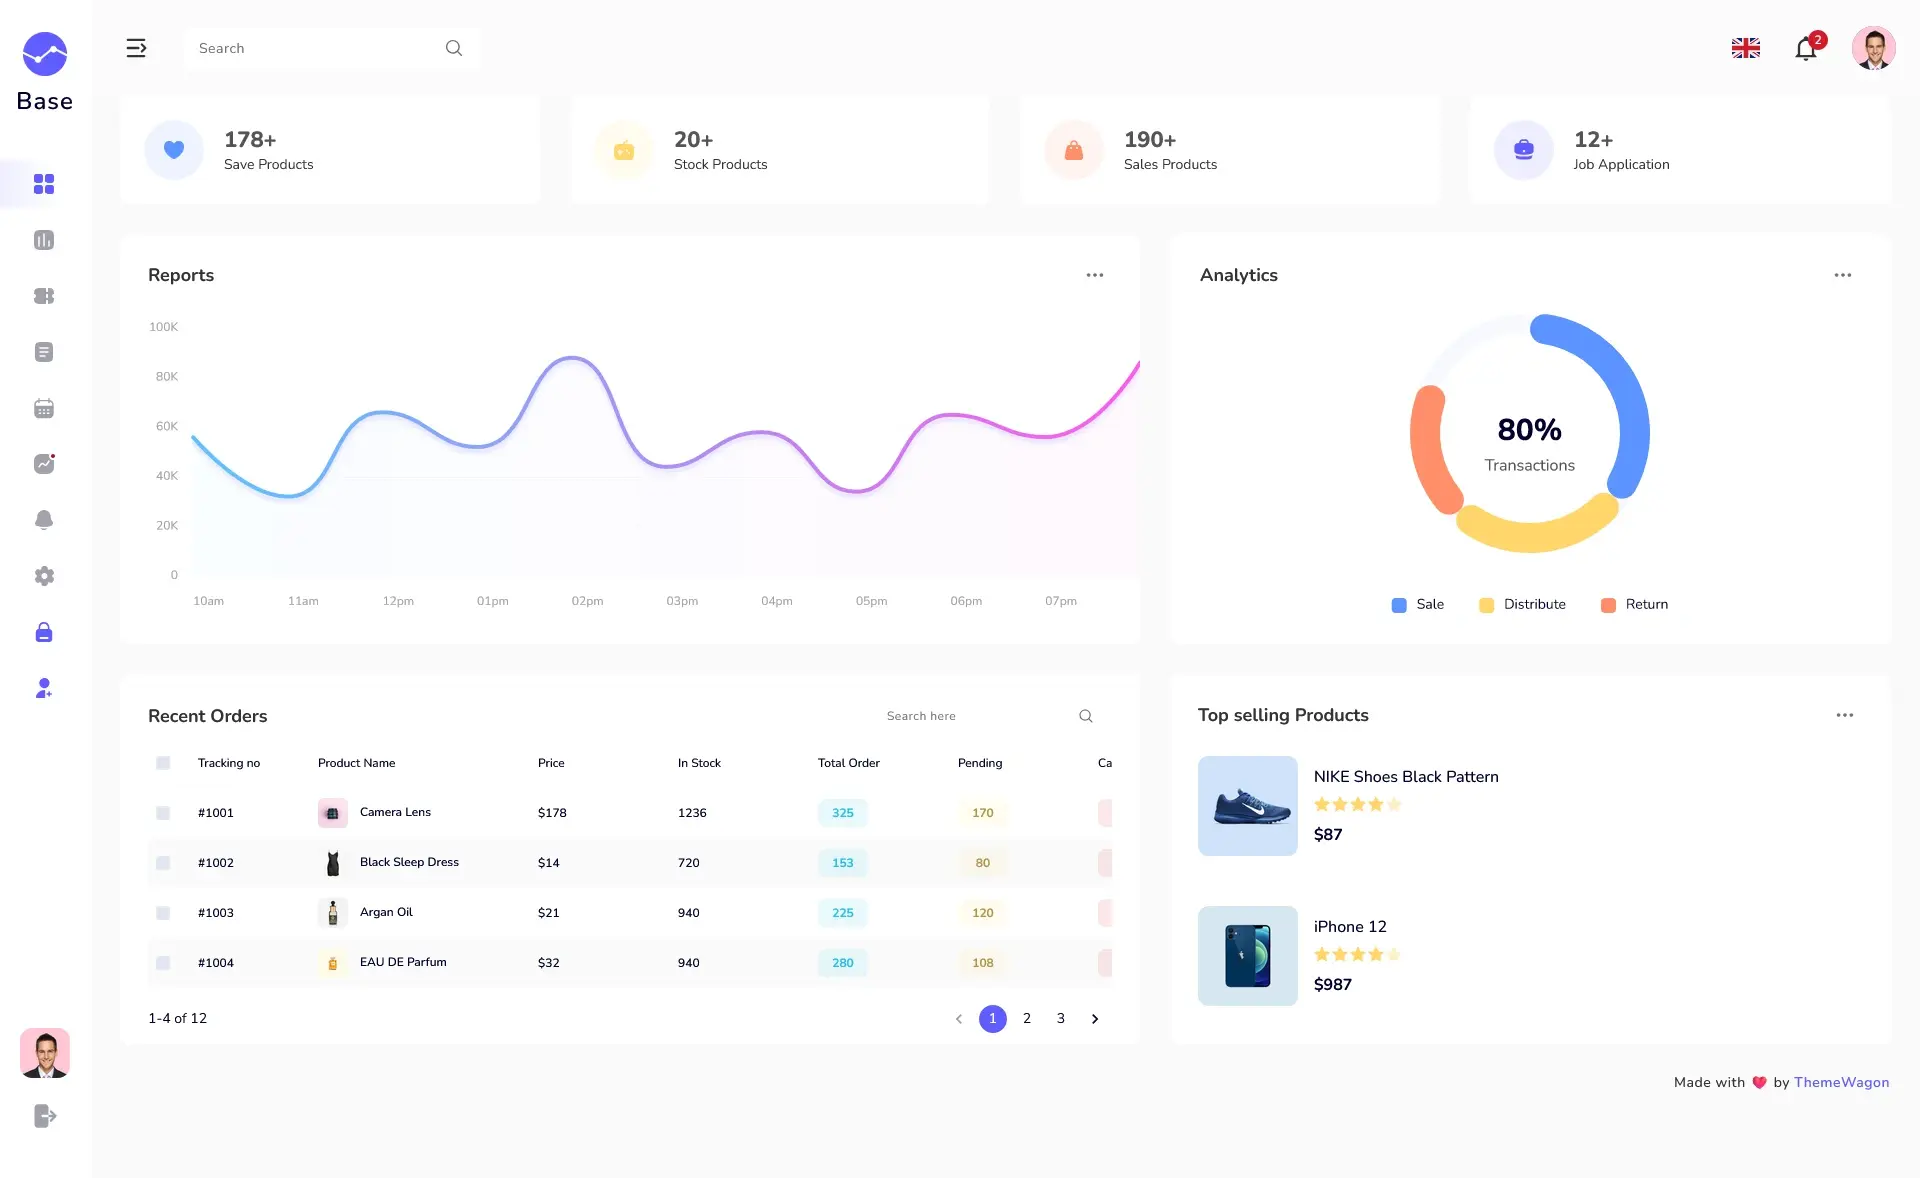
Task: Click the logout/exit icon at bottom sidebar
Action: (x=44, y=1116)
